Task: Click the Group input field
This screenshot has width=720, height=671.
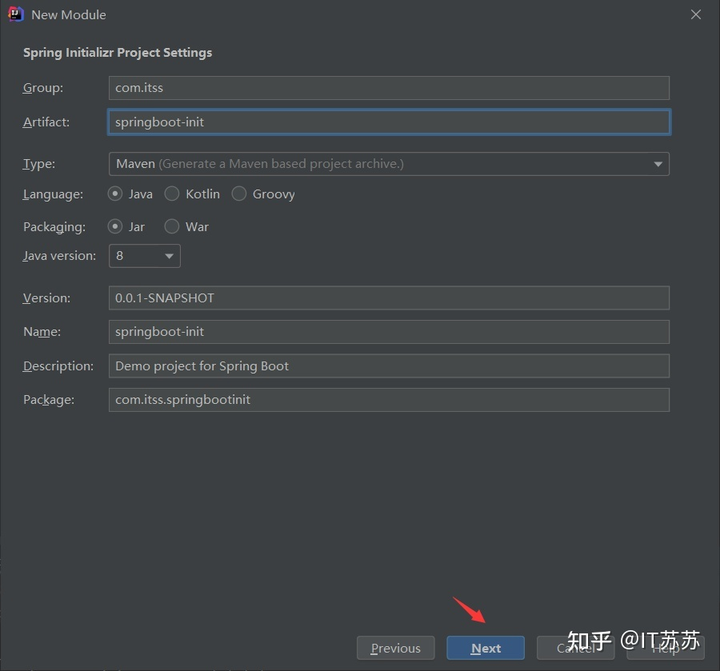Action: (x=389, y=88)
